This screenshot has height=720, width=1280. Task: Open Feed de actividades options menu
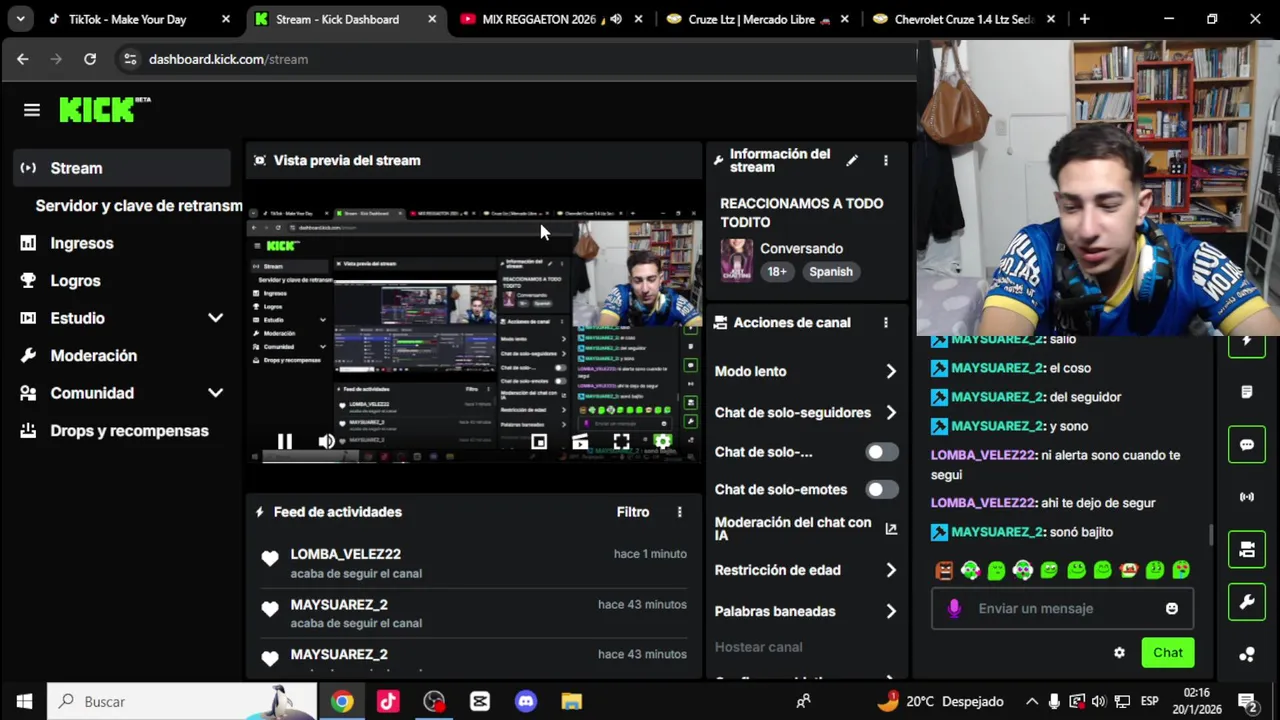(x=679, y=512)
